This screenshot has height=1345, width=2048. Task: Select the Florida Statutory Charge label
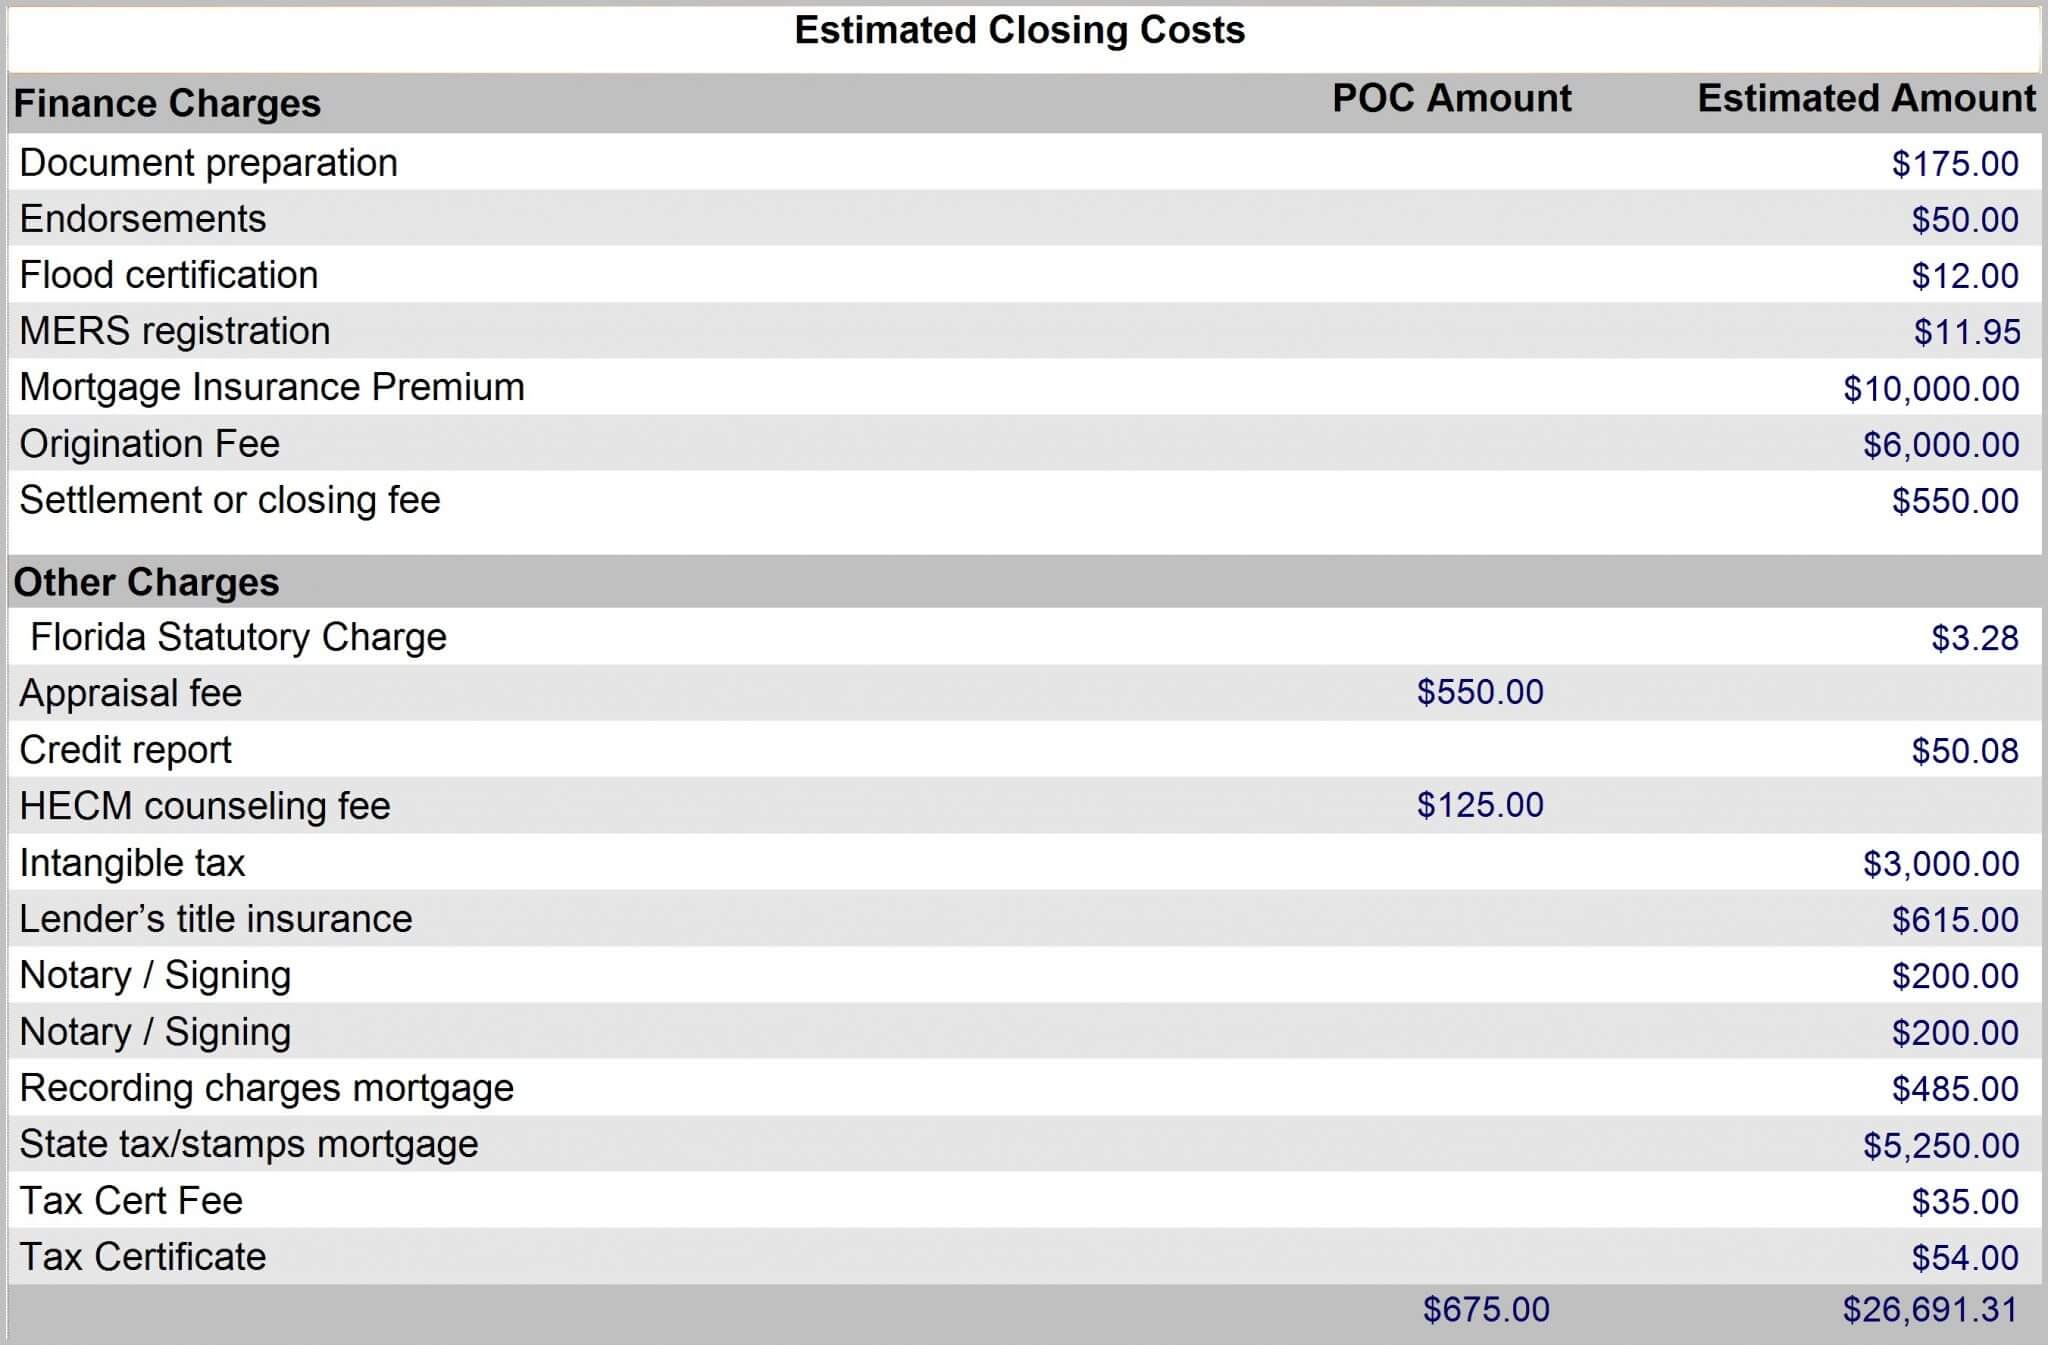point(238,637)
